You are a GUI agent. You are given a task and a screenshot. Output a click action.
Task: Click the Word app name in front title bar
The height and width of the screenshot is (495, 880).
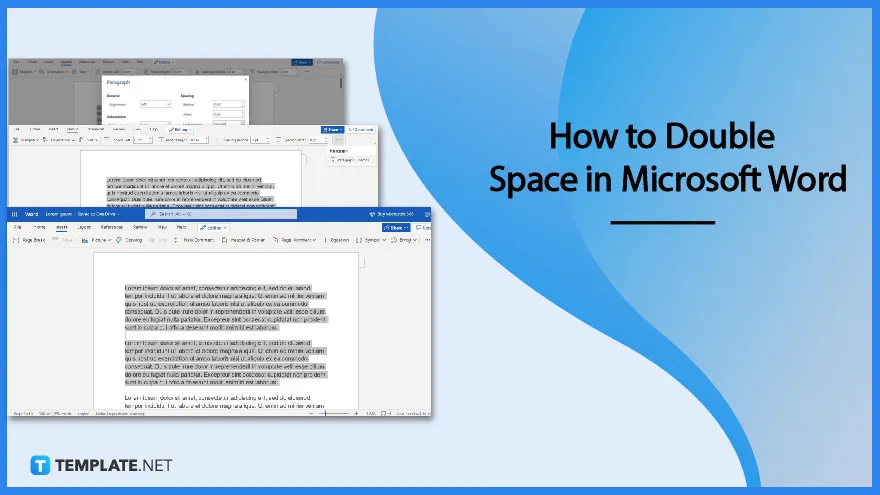coord(31,214)
